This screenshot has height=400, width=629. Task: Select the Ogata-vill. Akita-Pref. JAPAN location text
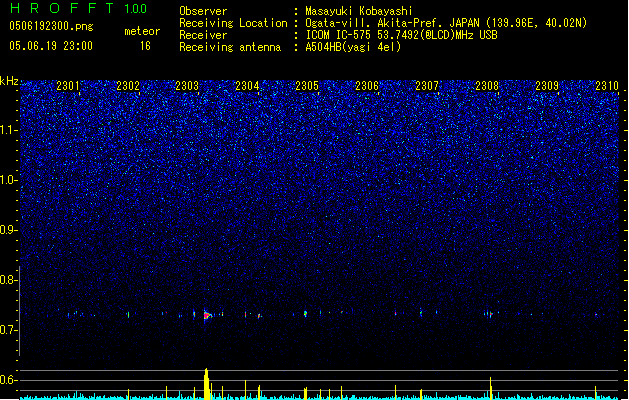[446, 23]
